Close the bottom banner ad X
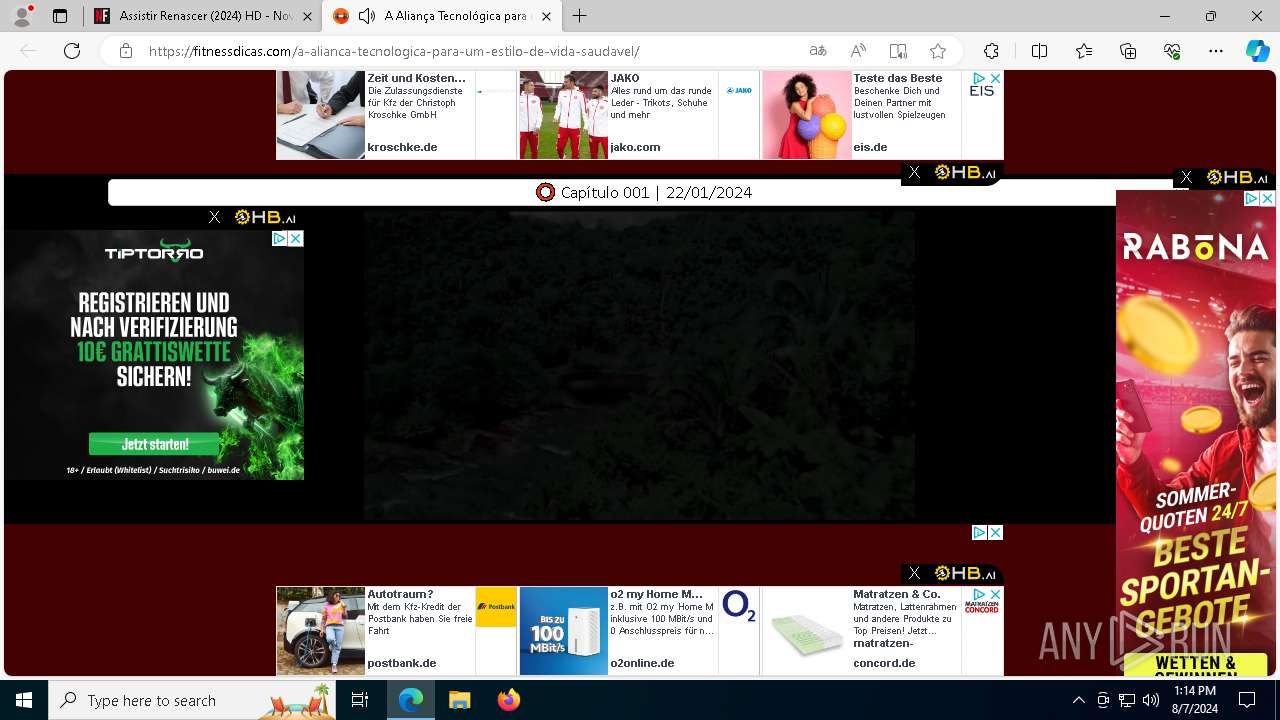 995,594
